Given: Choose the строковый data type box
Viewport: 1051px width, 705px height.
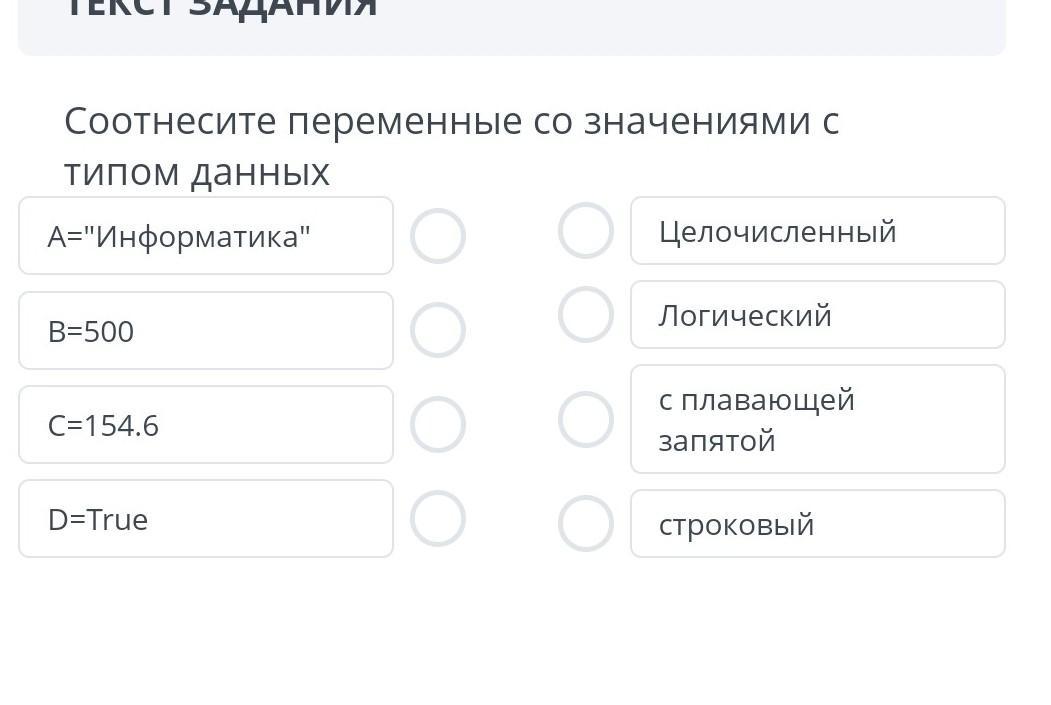Looking at the screenshot, I should tap(817, 524).
